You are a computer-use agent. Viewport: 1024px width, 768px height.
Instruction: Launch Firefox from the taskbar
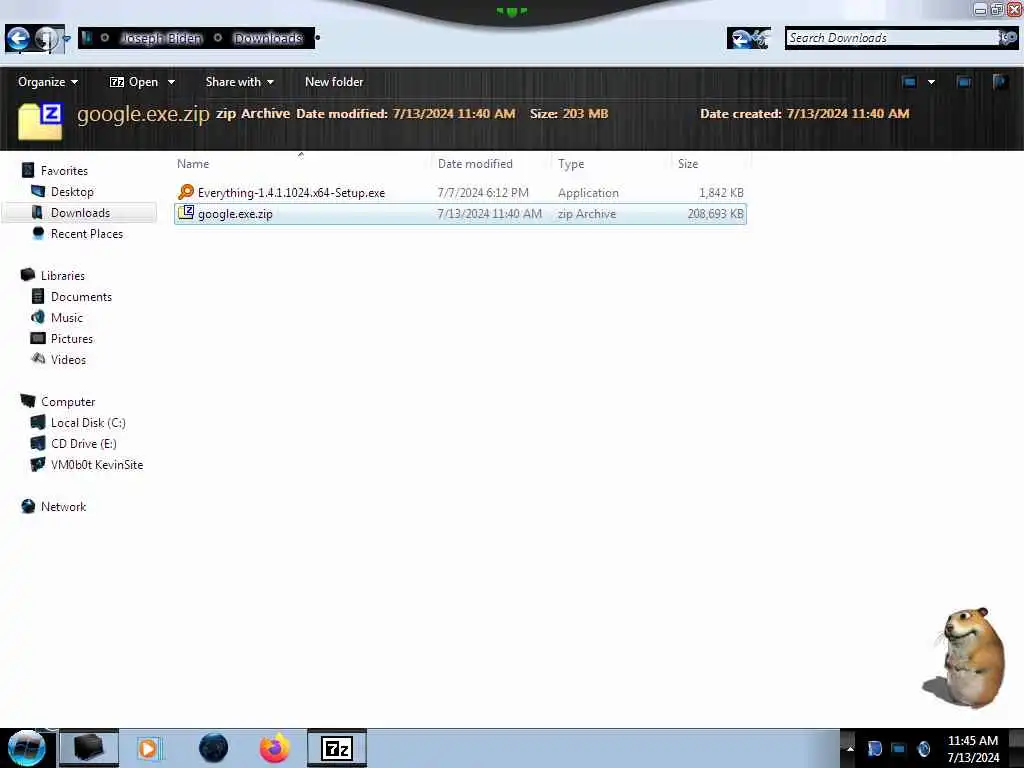(274, 748)
